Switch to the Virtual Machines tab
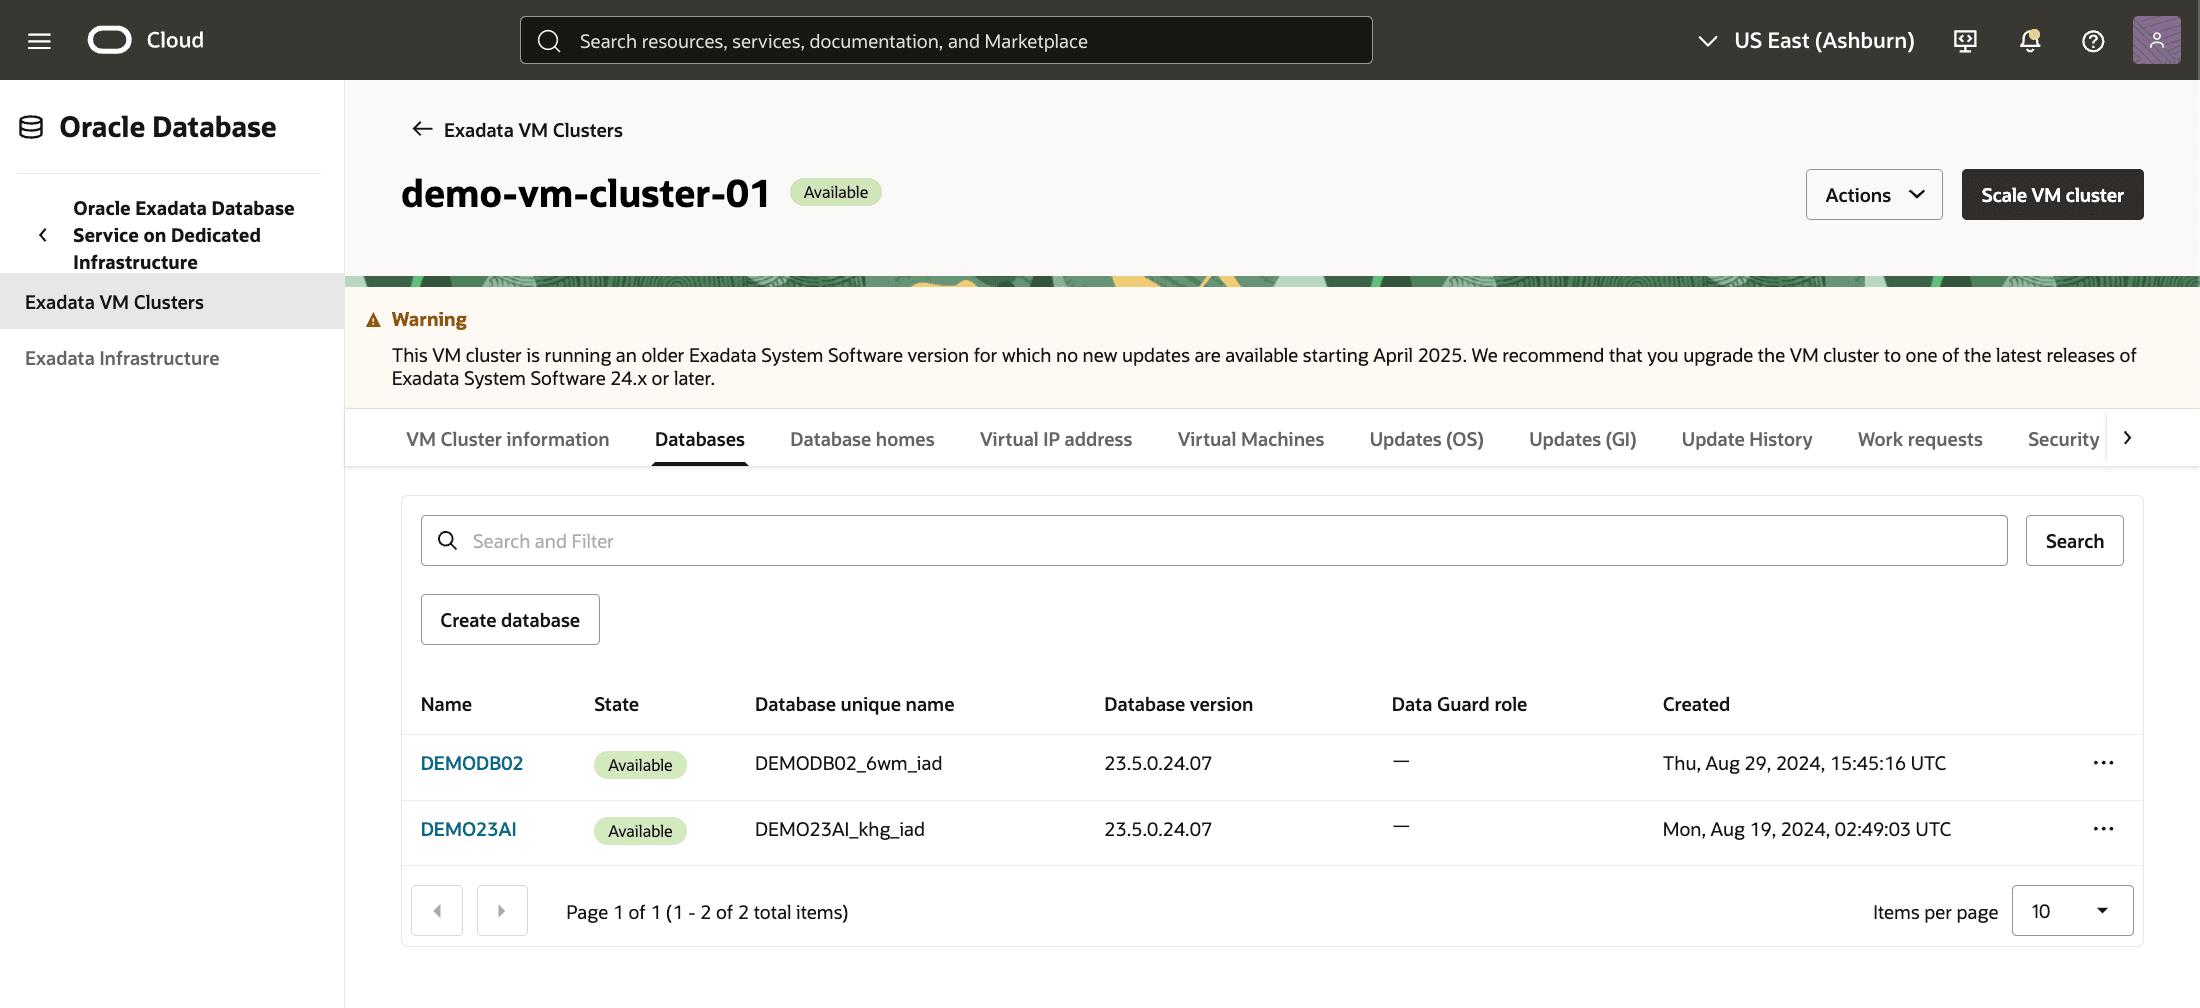 click(1250, 439)
